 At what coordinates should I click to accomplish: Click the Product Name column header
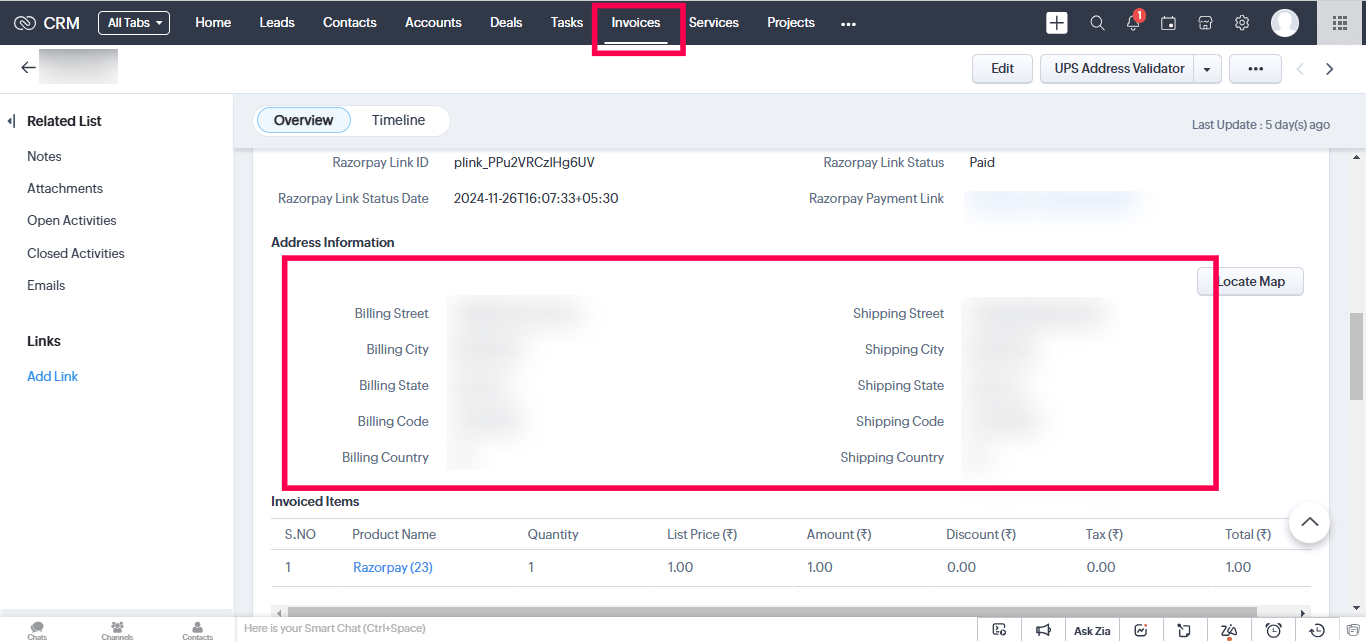coord(394,535)
